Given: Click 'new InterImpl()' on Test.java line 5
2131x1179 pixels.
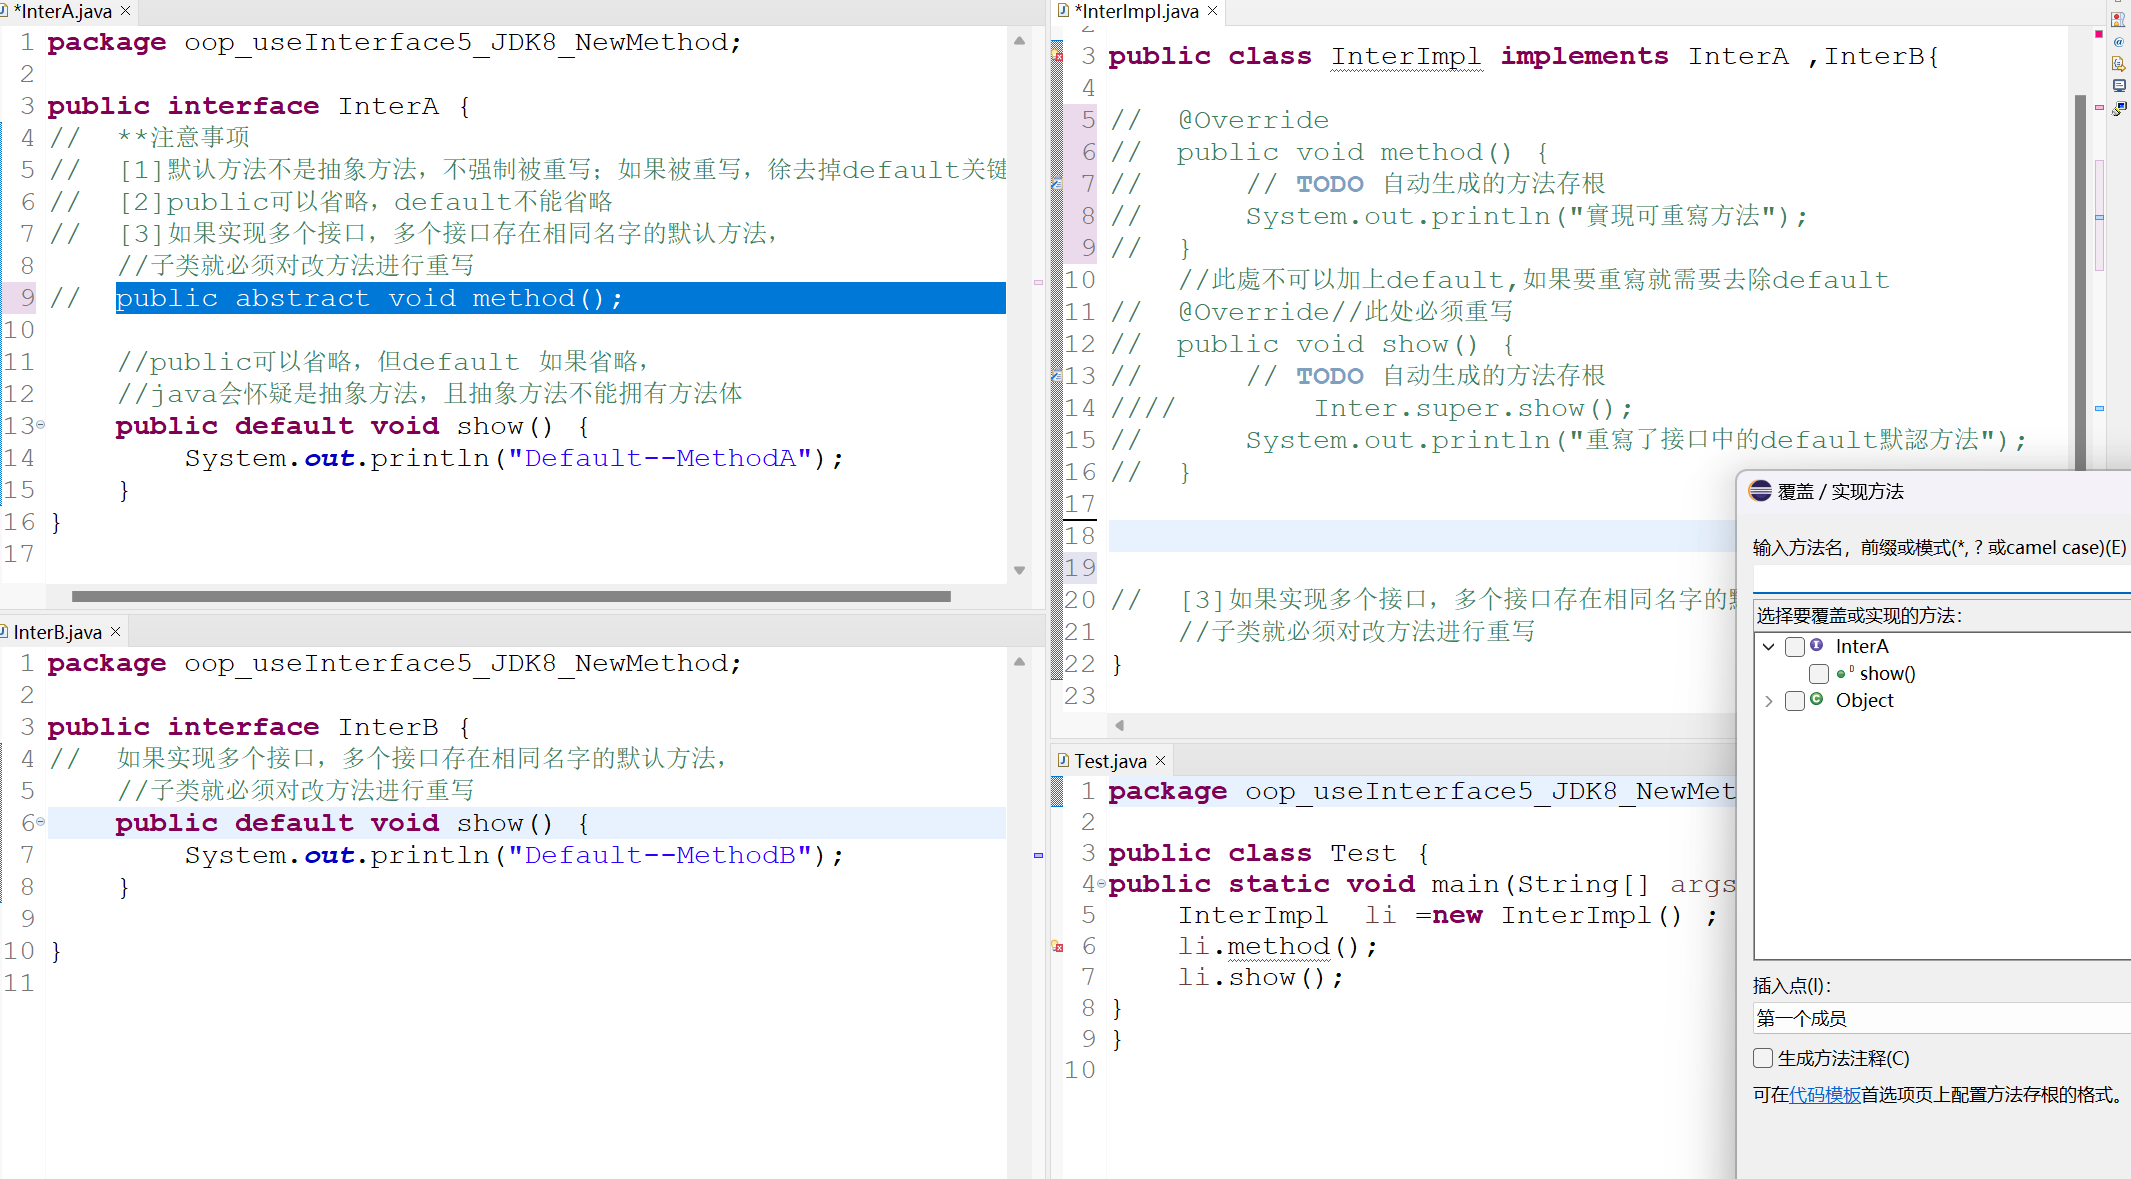Looking at the screenshot, I should tap(1556, 915).
